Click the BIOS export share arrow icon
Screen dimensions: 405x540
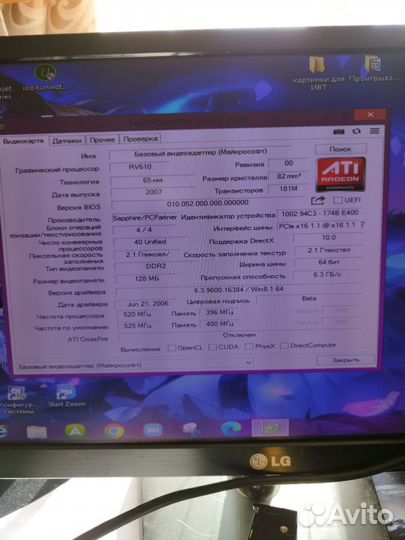(x=318, y=200)
